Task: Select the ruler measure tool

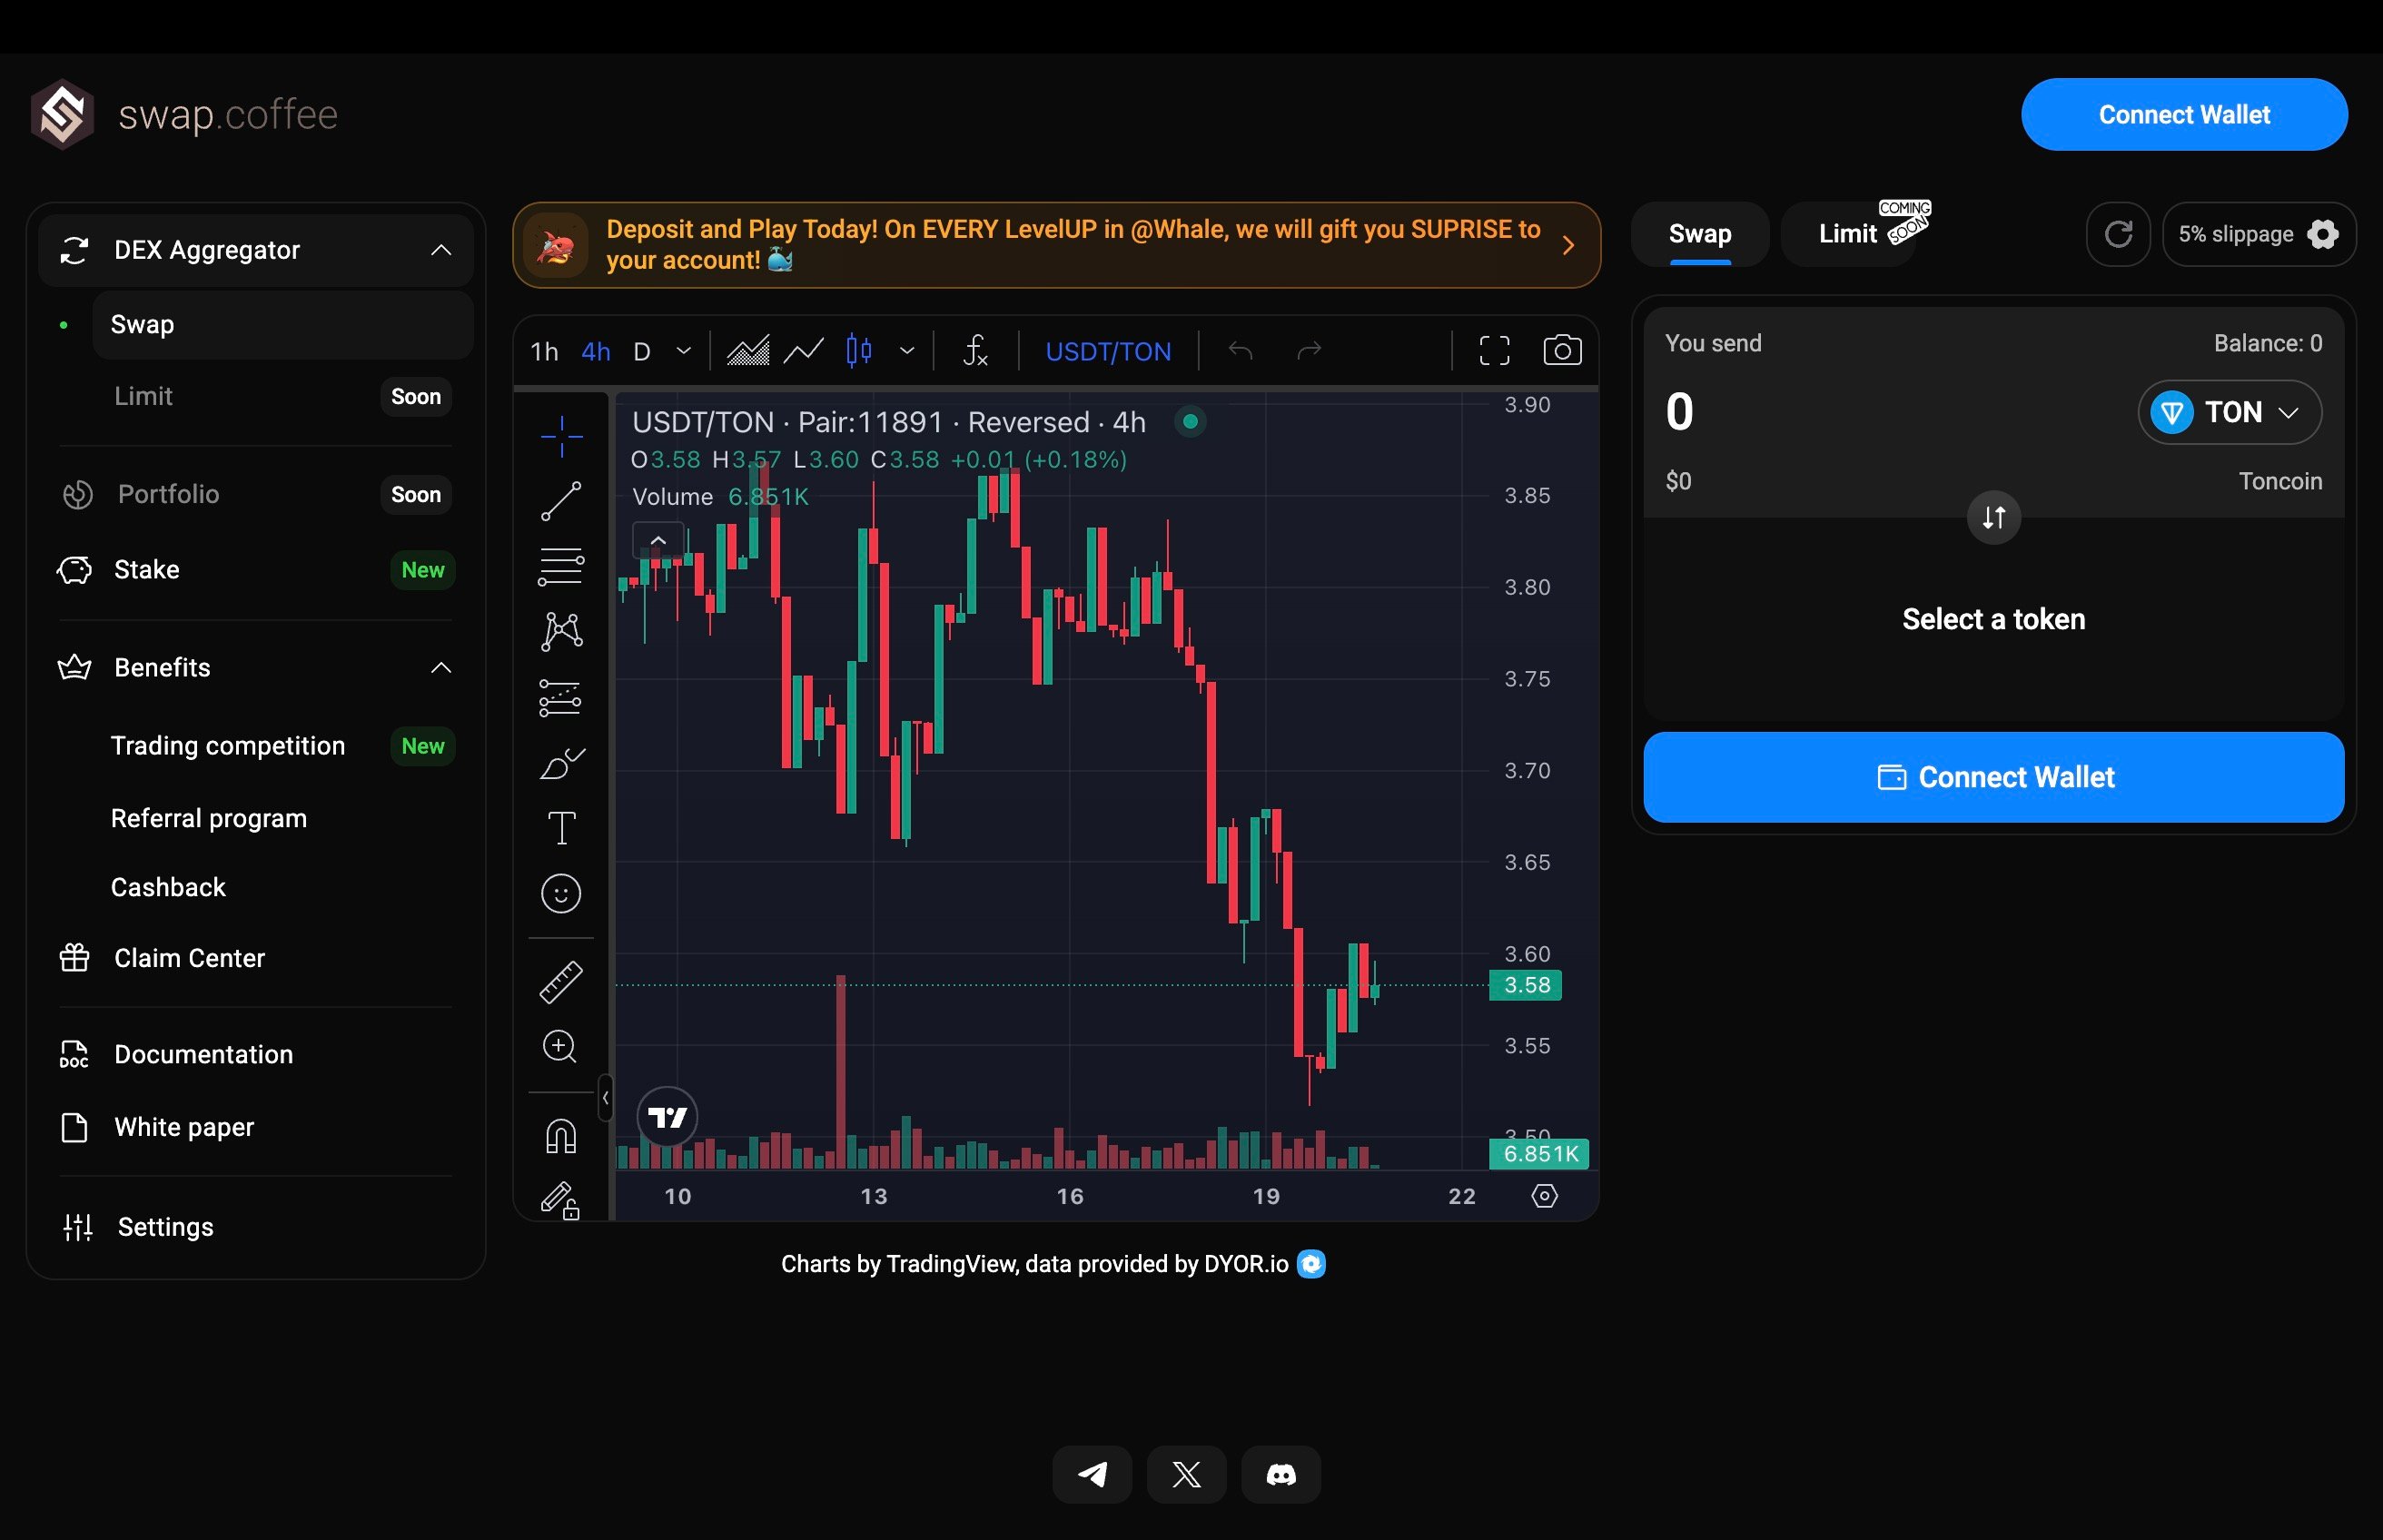Action: 561,982
